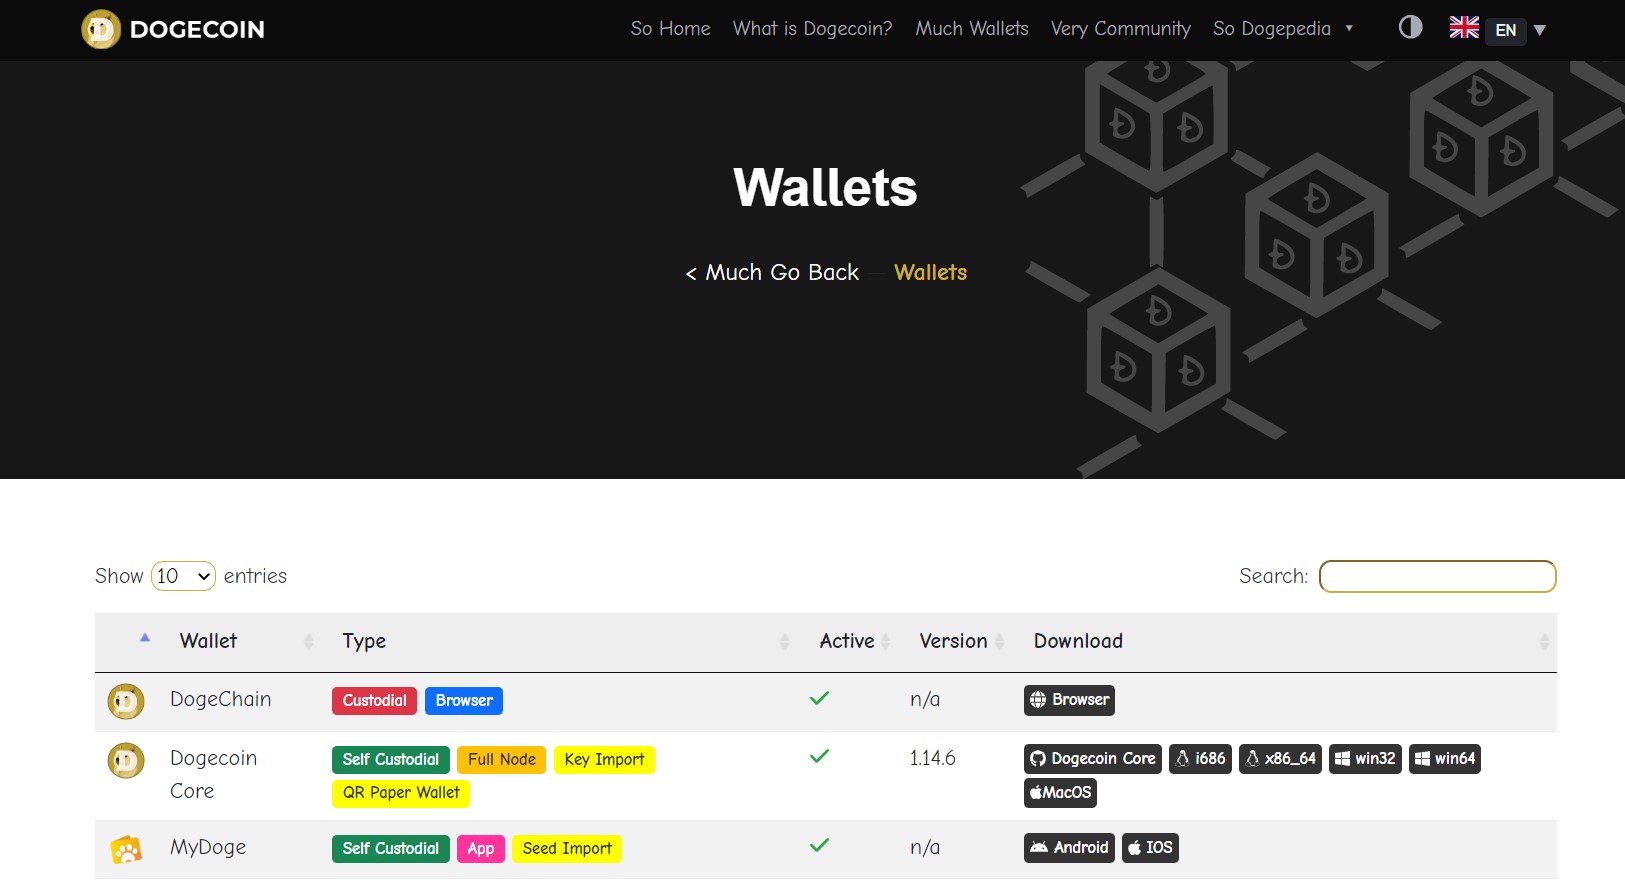Expand the So Dogepedia menu arrow

pos(1349,29)
